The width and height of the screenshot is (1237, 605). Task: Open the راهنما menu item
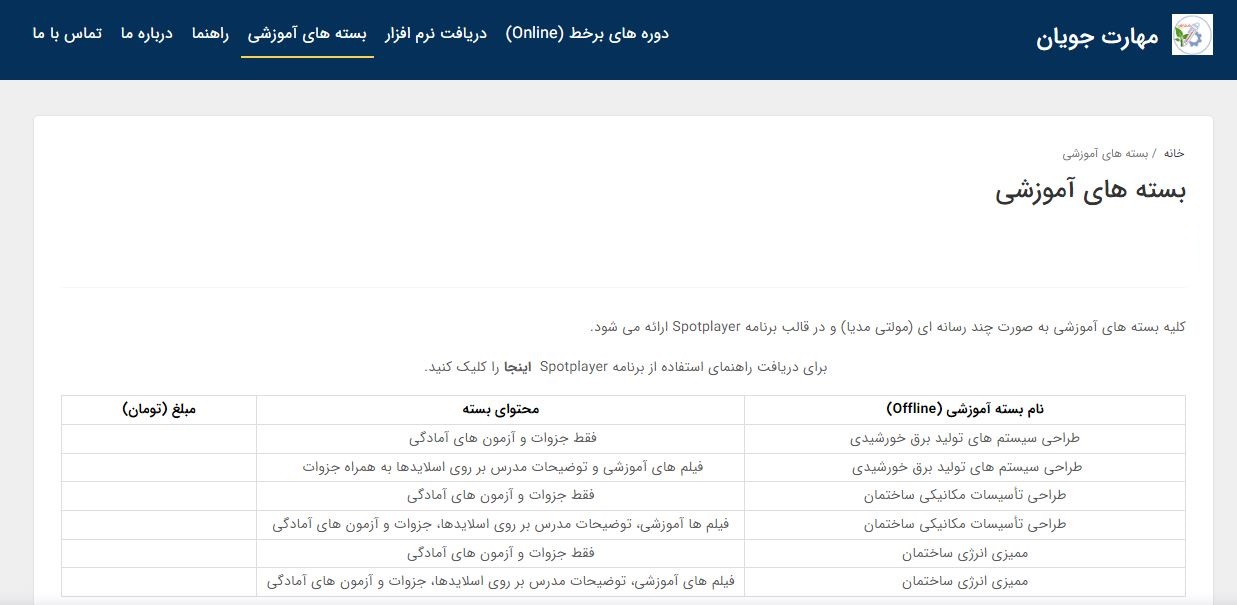[210, 33]
